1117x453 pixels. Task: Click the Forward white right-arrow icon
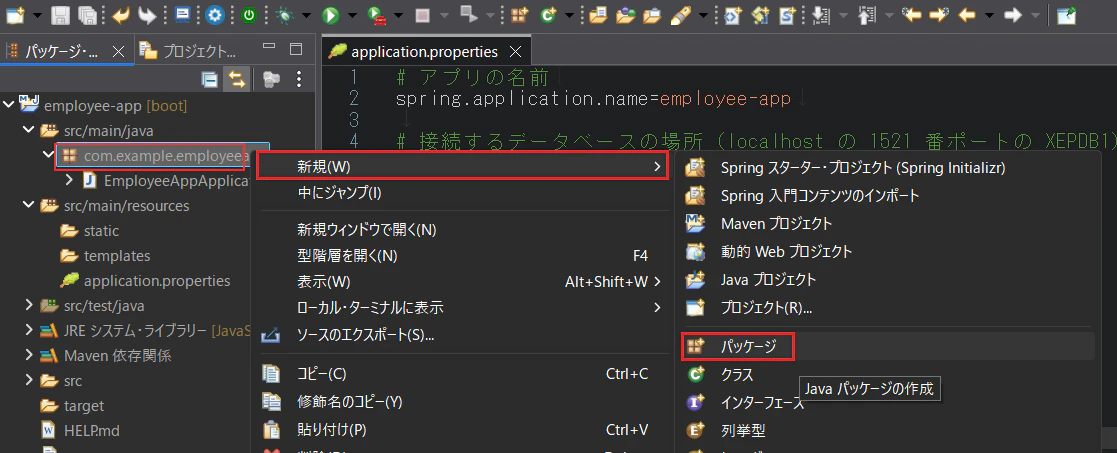click(x=1012, y=15)
